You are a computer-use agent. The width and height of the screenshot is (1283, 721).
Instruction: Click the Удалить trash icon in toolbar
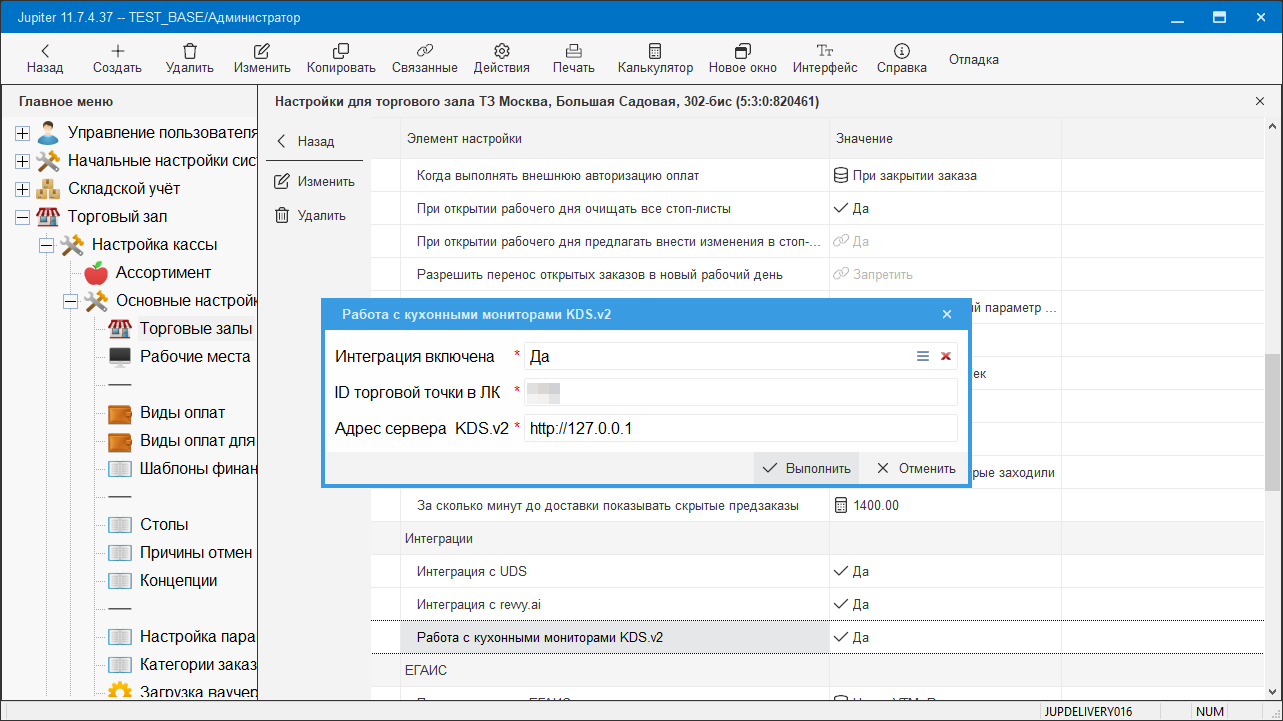(x=190, y=51)
